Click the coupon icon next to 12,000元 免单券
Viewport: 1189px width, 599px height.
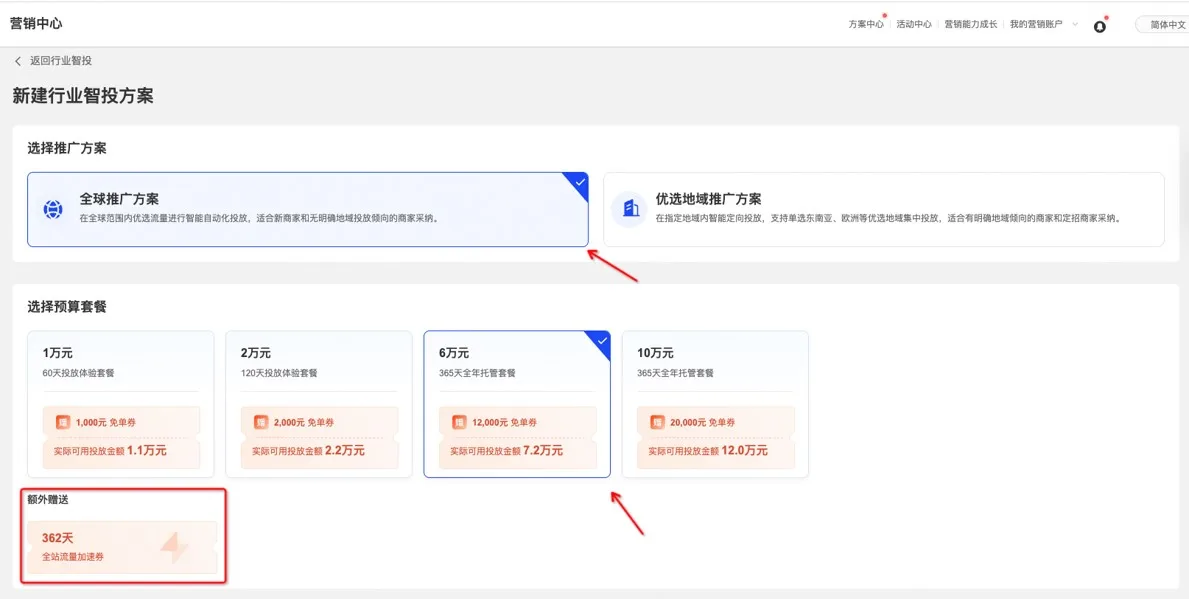click(x=459, y=423)
